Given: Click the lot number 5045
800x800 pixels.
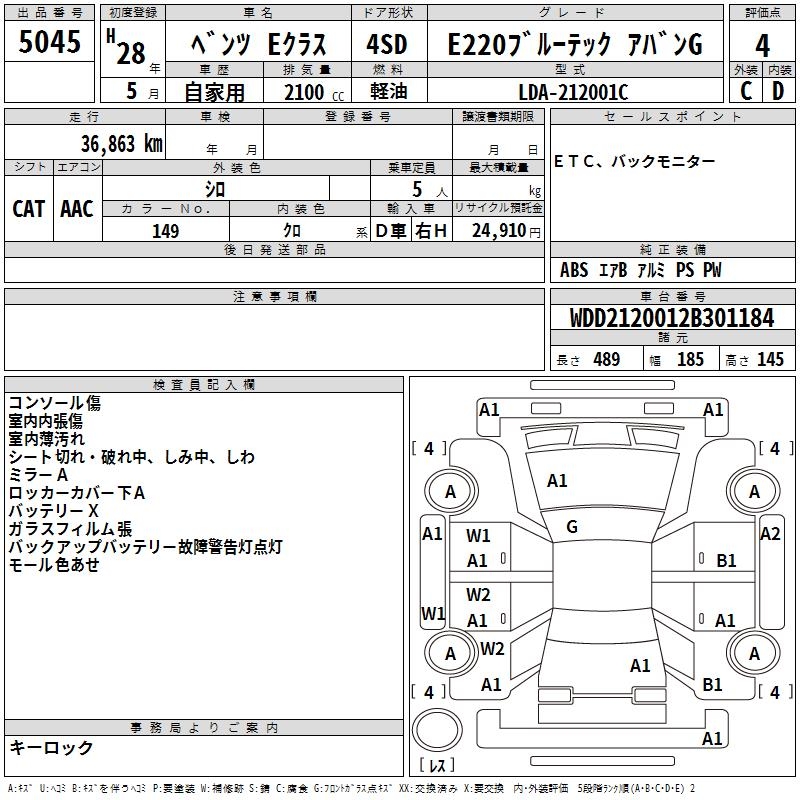Looking at the screenshot, I should 49,41.
